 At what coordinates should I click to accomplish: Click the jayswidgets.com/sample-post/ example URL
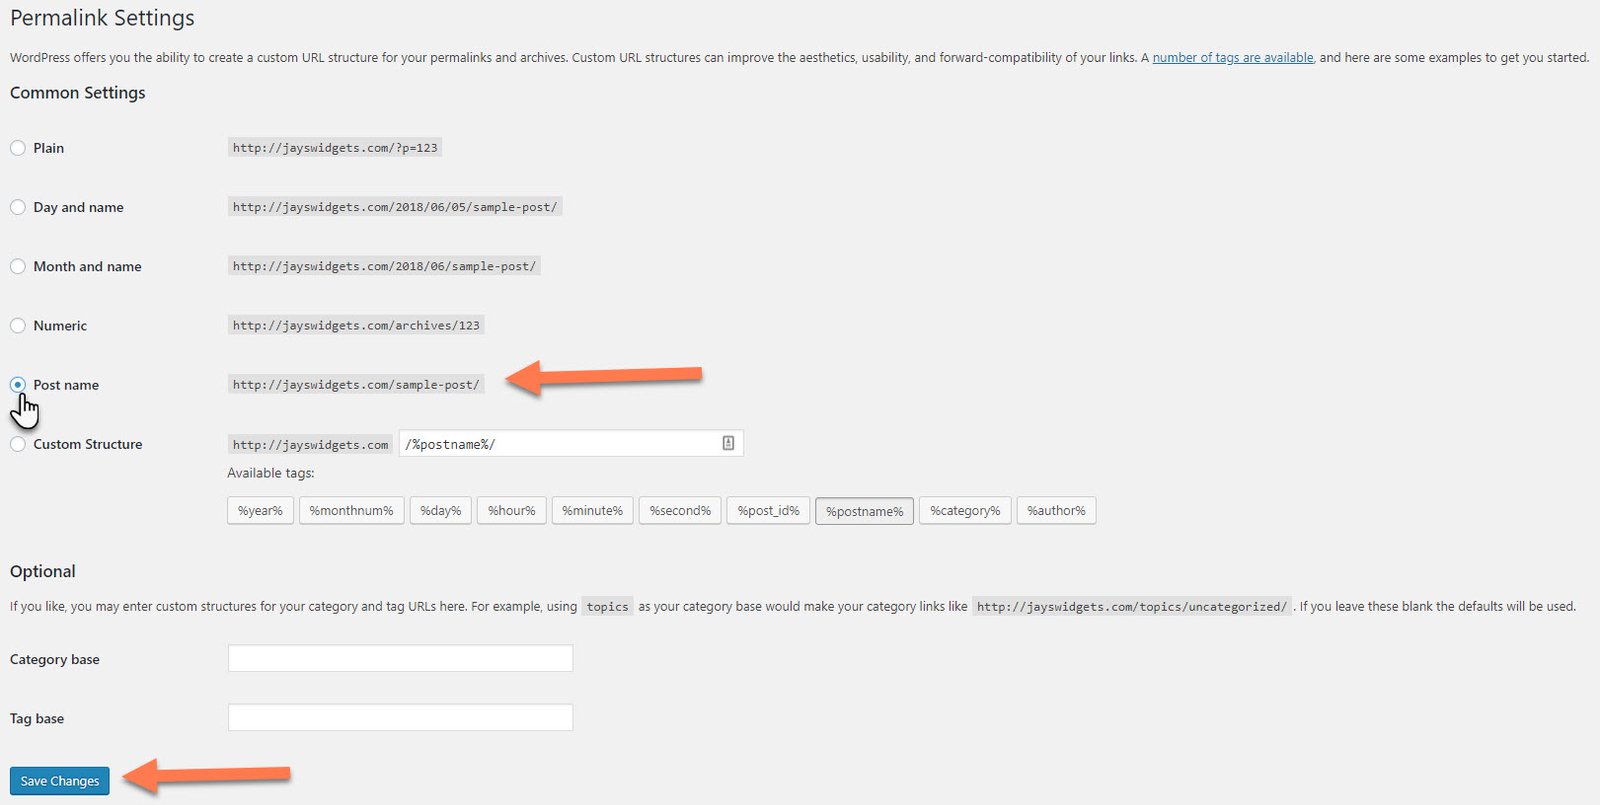point(356,385)
